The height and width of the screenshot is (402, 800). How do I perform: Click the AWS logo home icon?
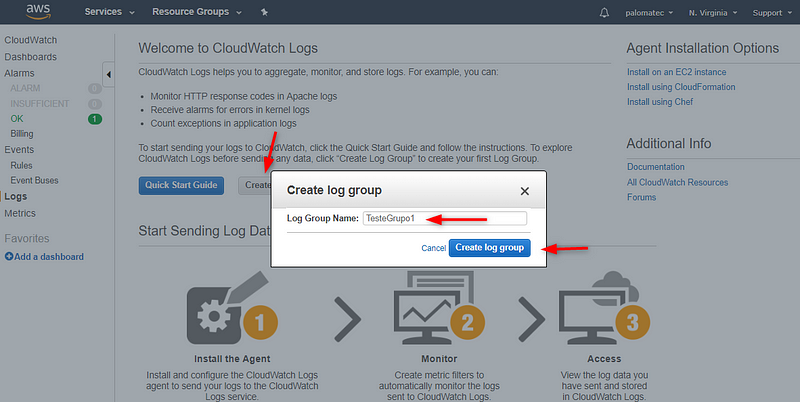click(x=38, y=11)
